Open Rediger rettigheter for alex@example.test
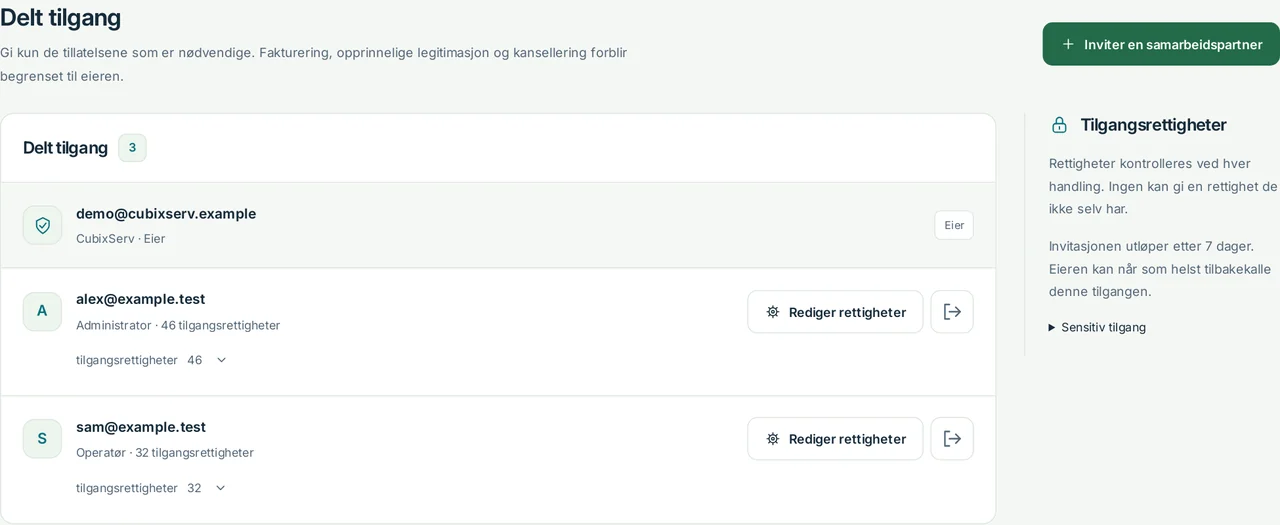The width and height of the screenshot is (1280, 525). coord(835,312)
